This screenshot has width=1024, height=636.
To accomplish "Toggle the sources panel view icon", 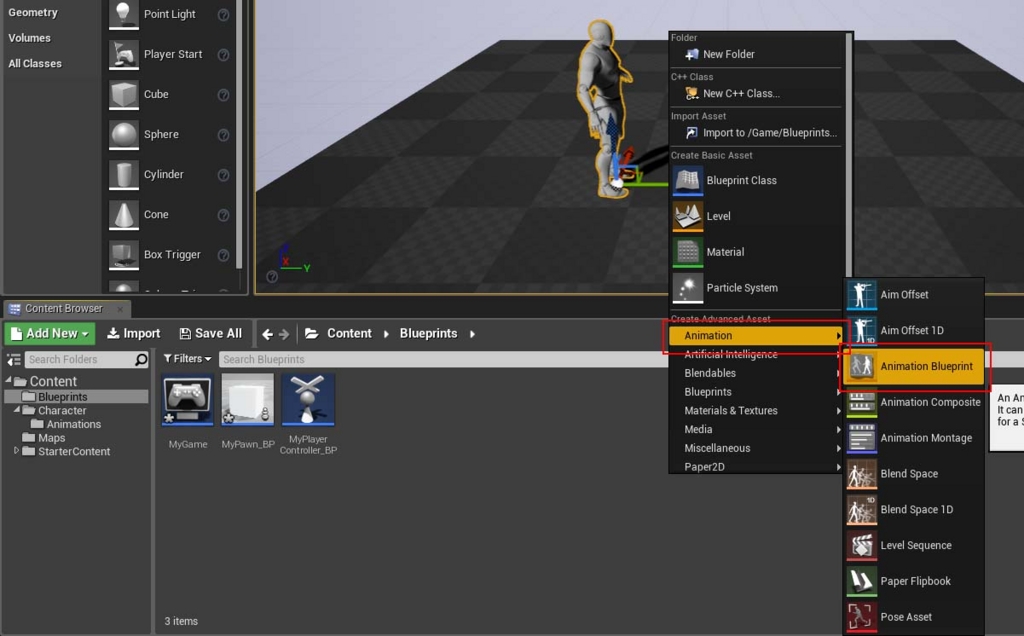I will [14, 360].
